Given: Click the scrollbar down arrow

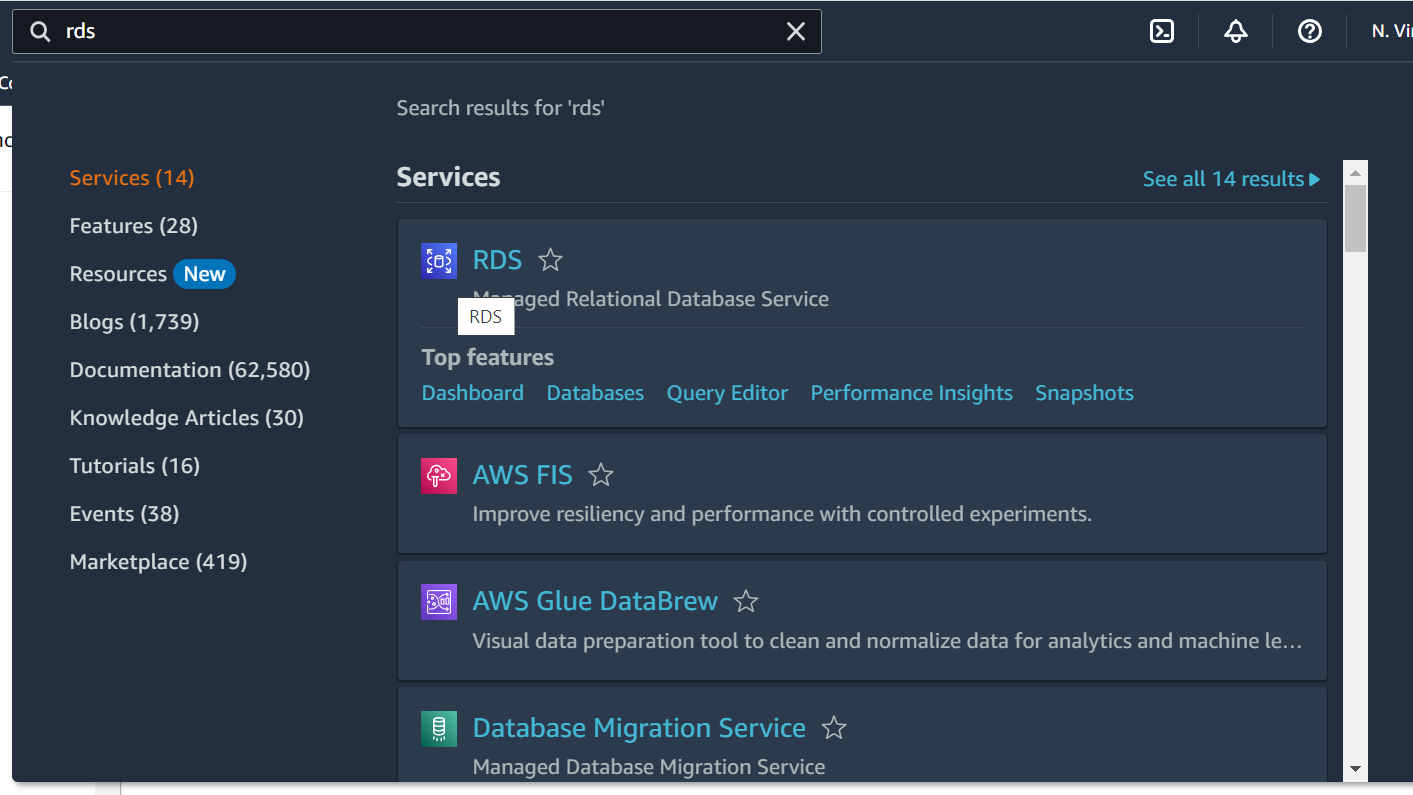Looking at the screenshot, I should pyautogui.click(x=1355, y=769).
